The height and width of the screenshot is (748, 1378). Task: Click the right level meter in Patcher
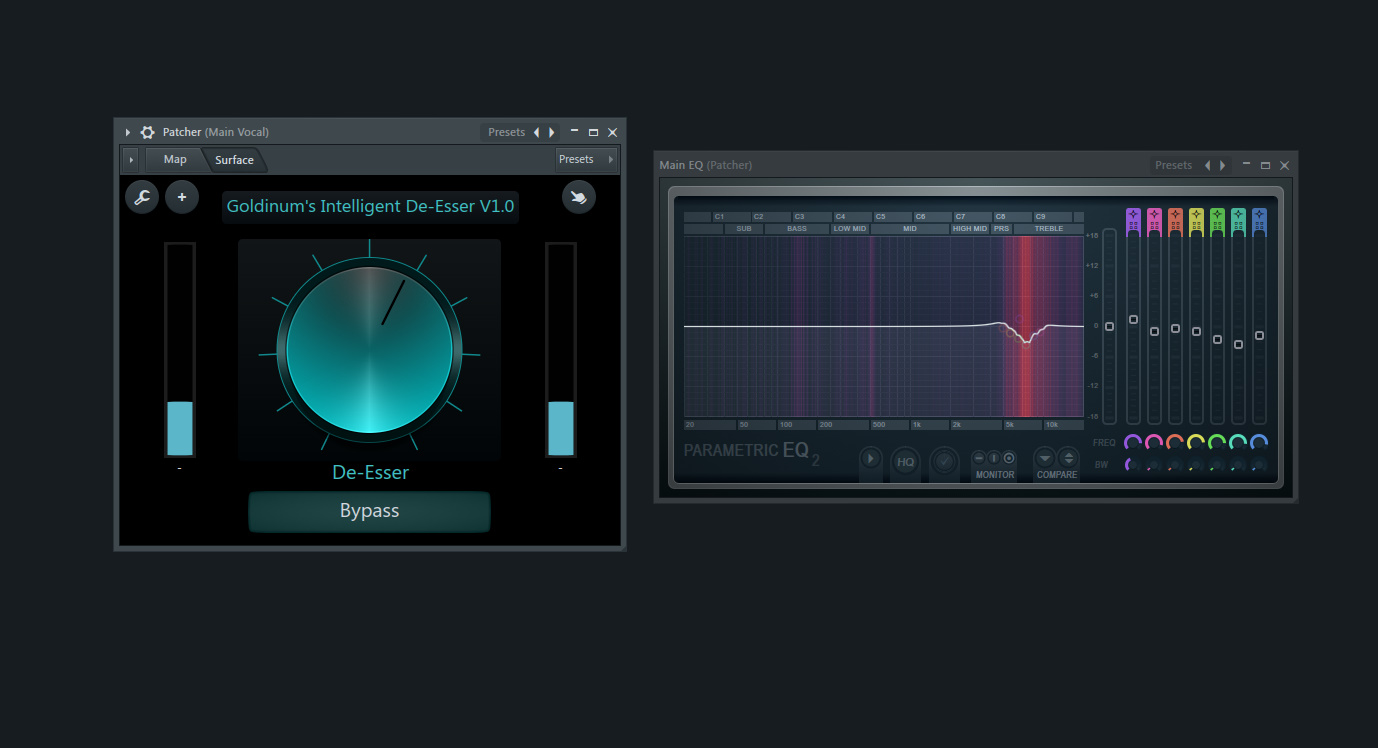tap(561, 349)
